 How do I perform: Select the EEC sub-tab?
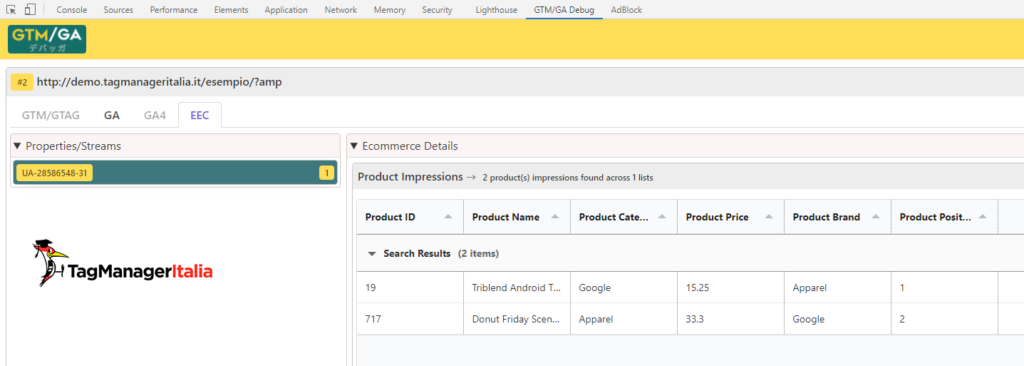pyautogui.click(x=200, y=115)
